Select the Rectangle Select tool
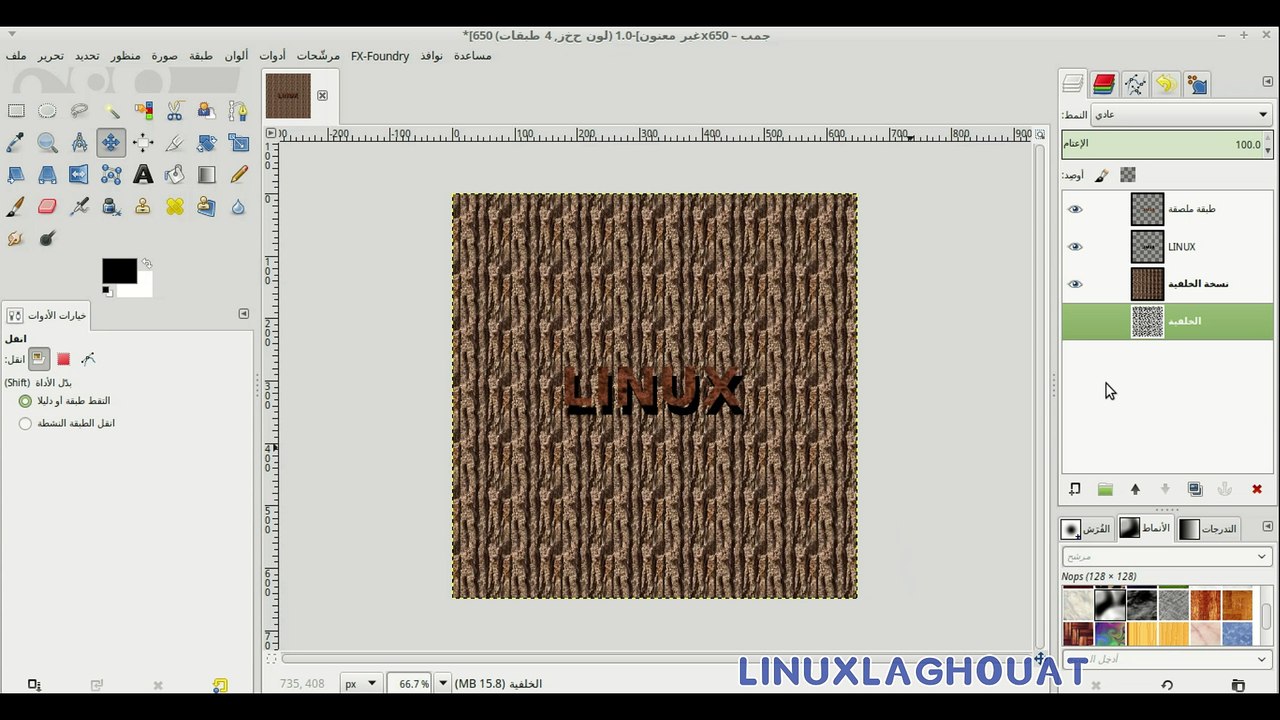The height and width of the screenshot is (720, 1280). click(x=16, y=111)
